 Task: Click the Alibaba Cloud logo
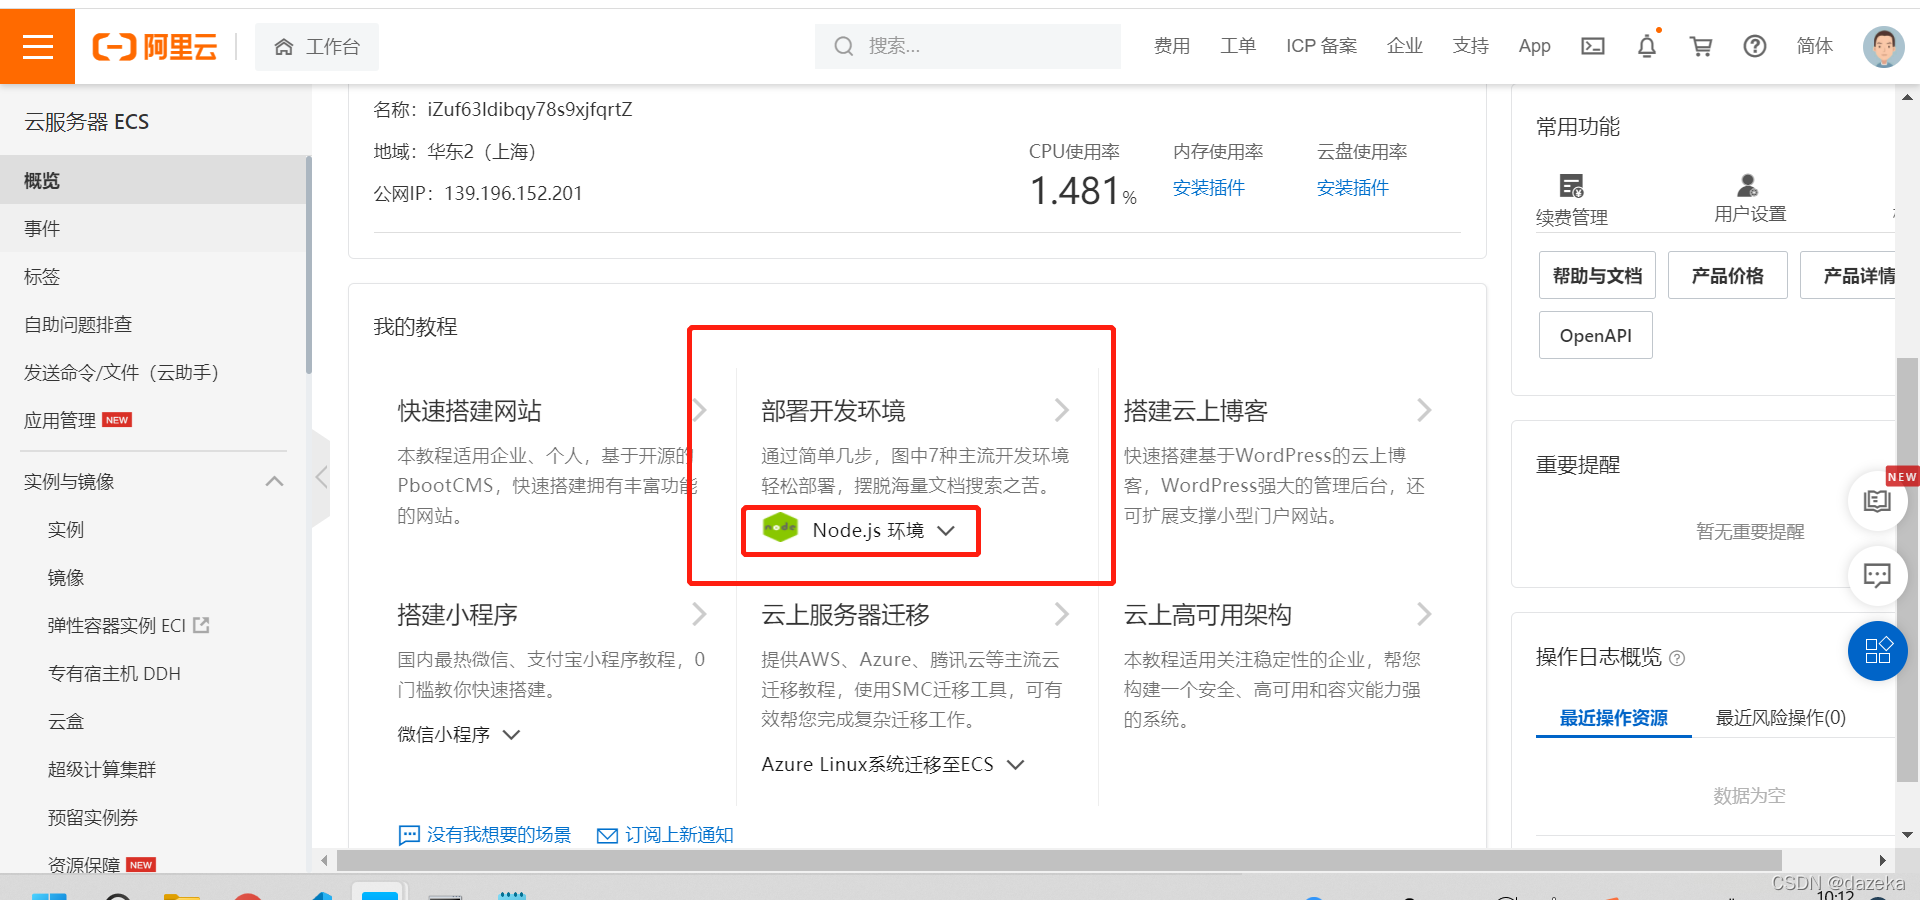point(155,47)
